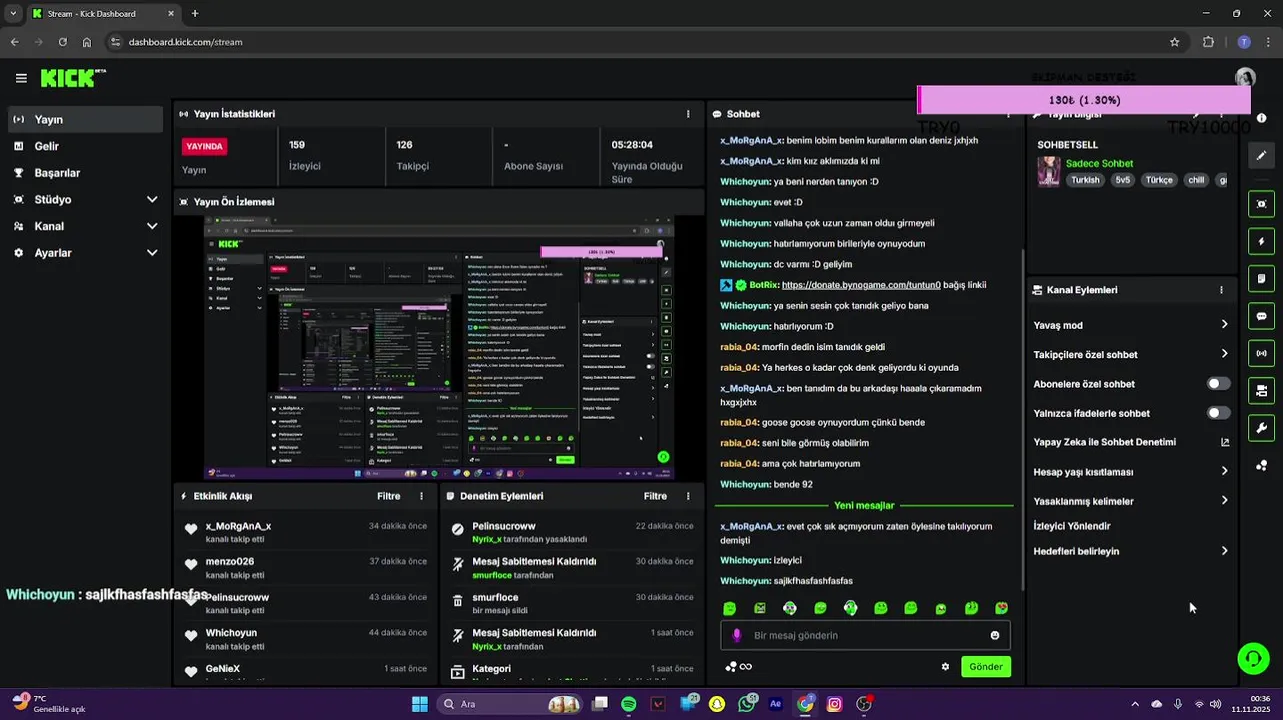Click Filtre in Denetim Eylemleri panel
This screenshot has width=1283, height=720.
point(655,496)
